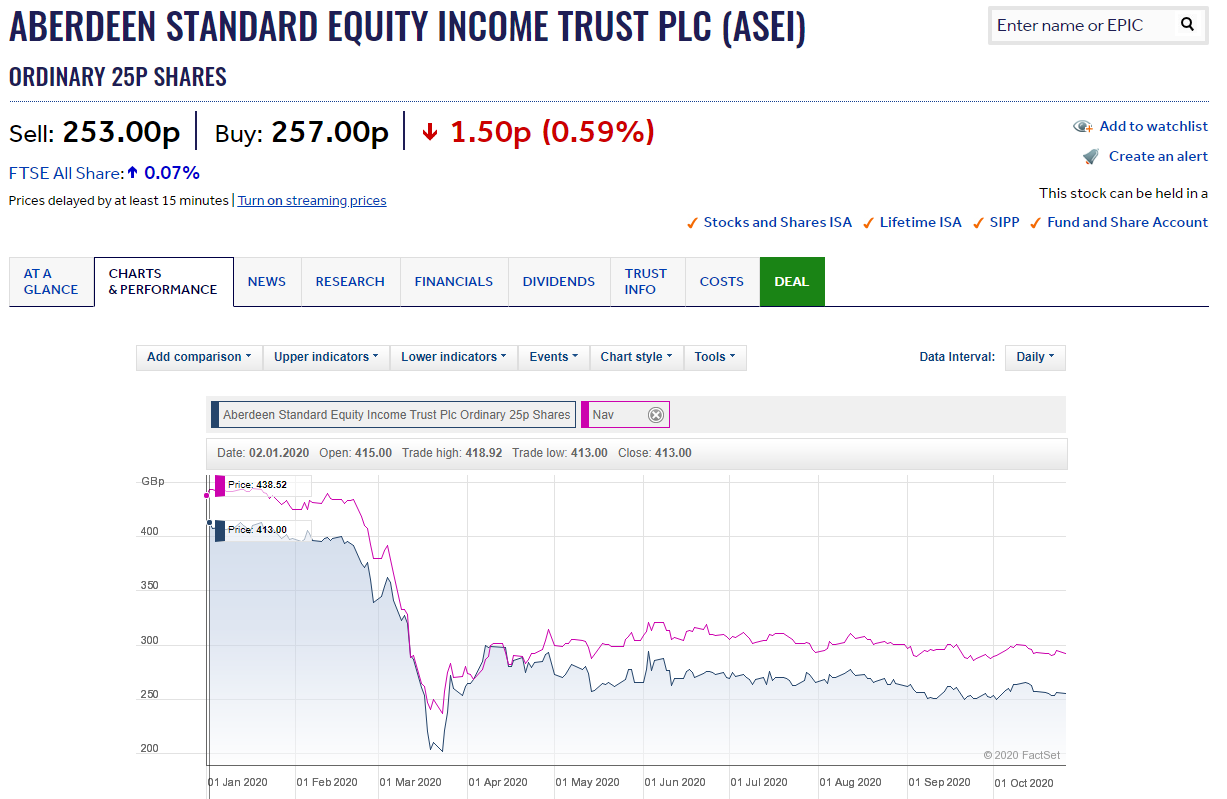This screenshot has height=799, width=1227.
Task: Click the FTSE All Share up arrow
Action: pyautogui.click(x=132, y=173)
